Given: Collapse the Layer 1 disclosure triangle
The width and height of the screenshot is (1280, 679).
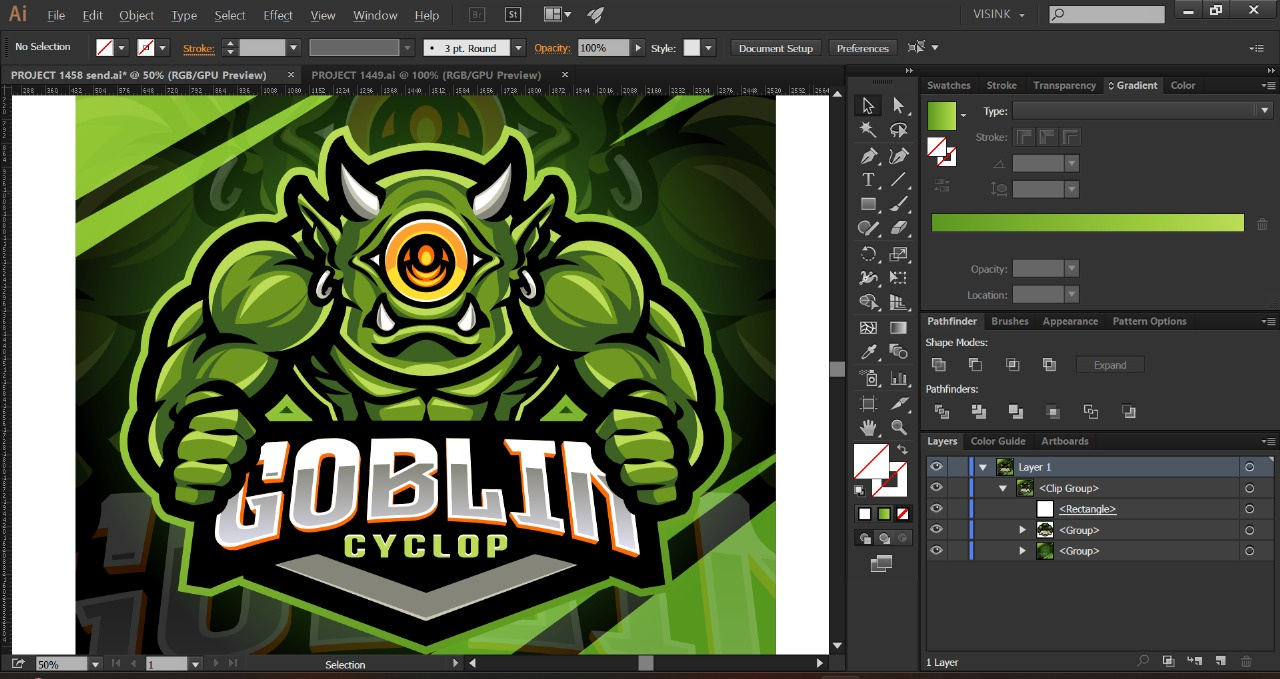Looking at the screenshot, I should (983, 467).
